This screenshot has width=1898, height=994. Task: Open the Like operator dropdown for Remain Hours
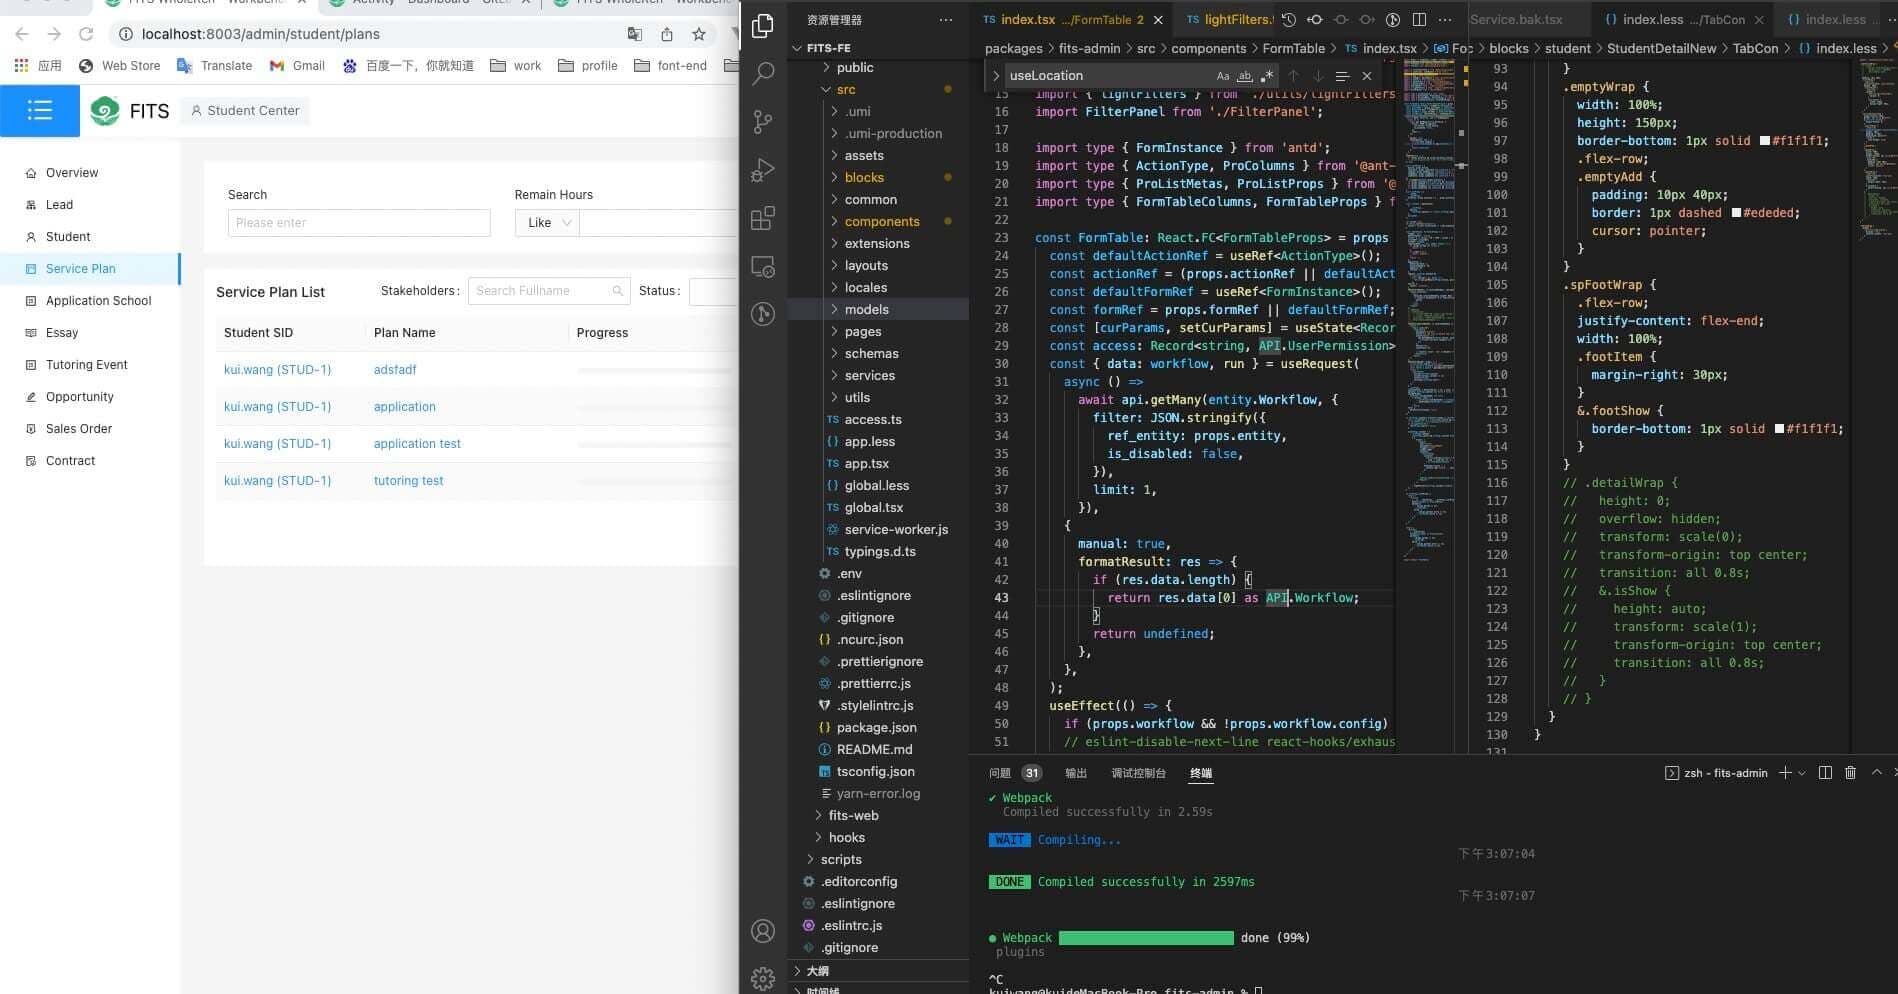coord(547,223)
